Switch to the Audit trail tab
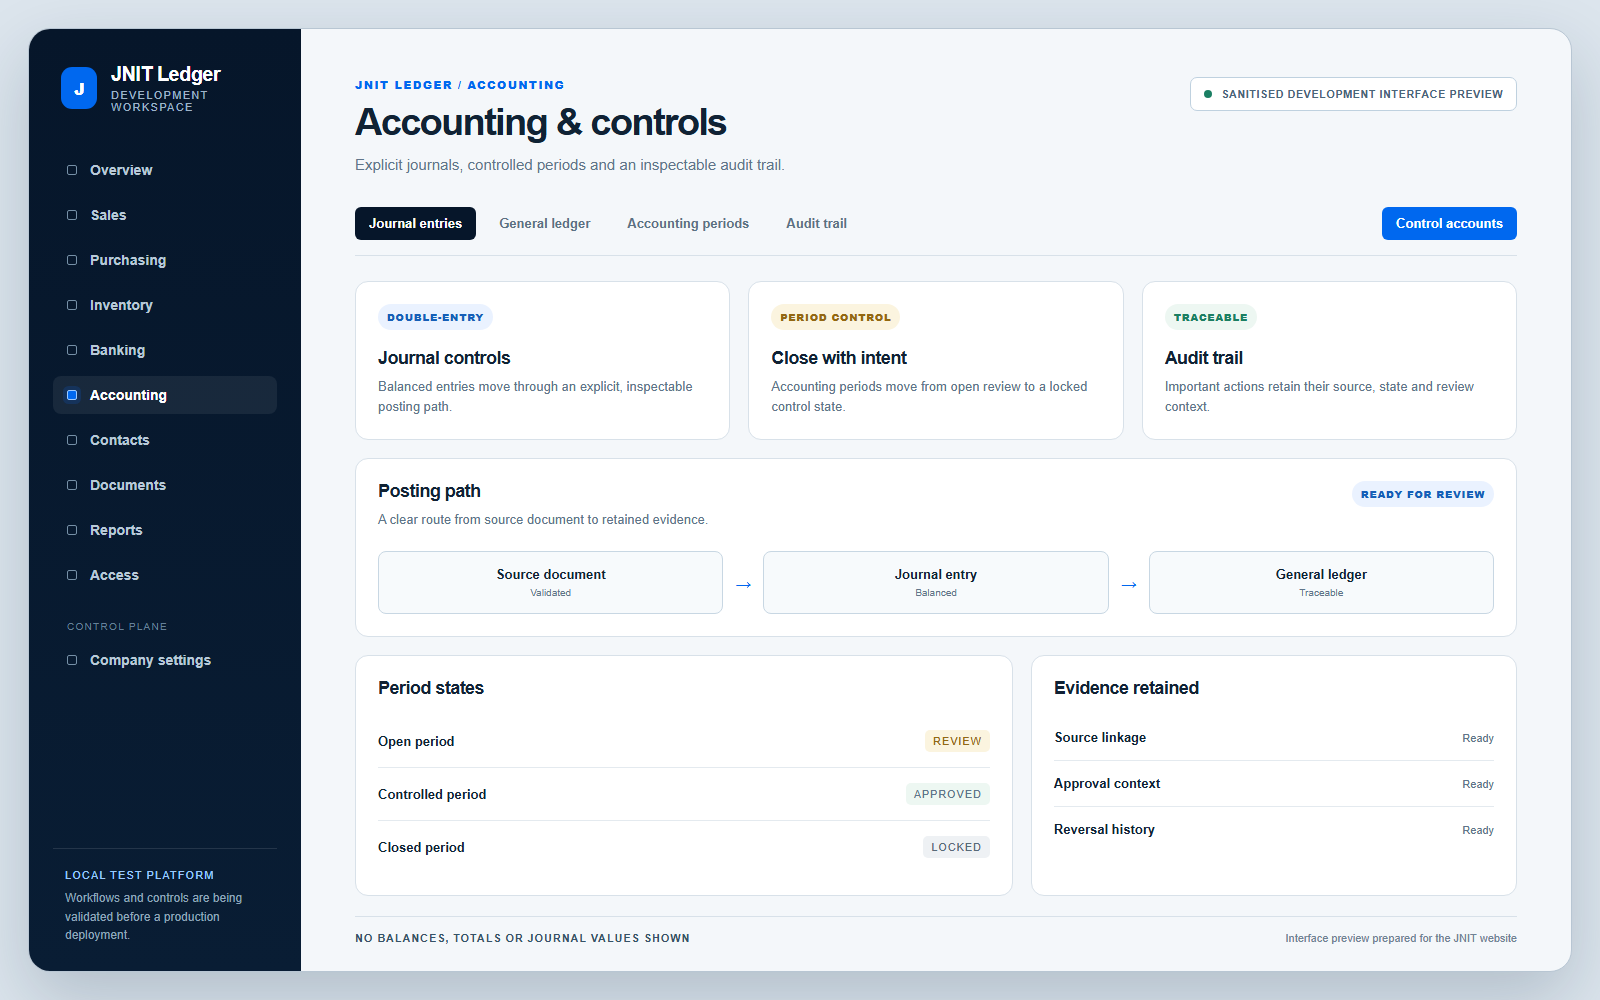The height and width of the screenshot is (1000, 1600). click(x=816, y=223)
